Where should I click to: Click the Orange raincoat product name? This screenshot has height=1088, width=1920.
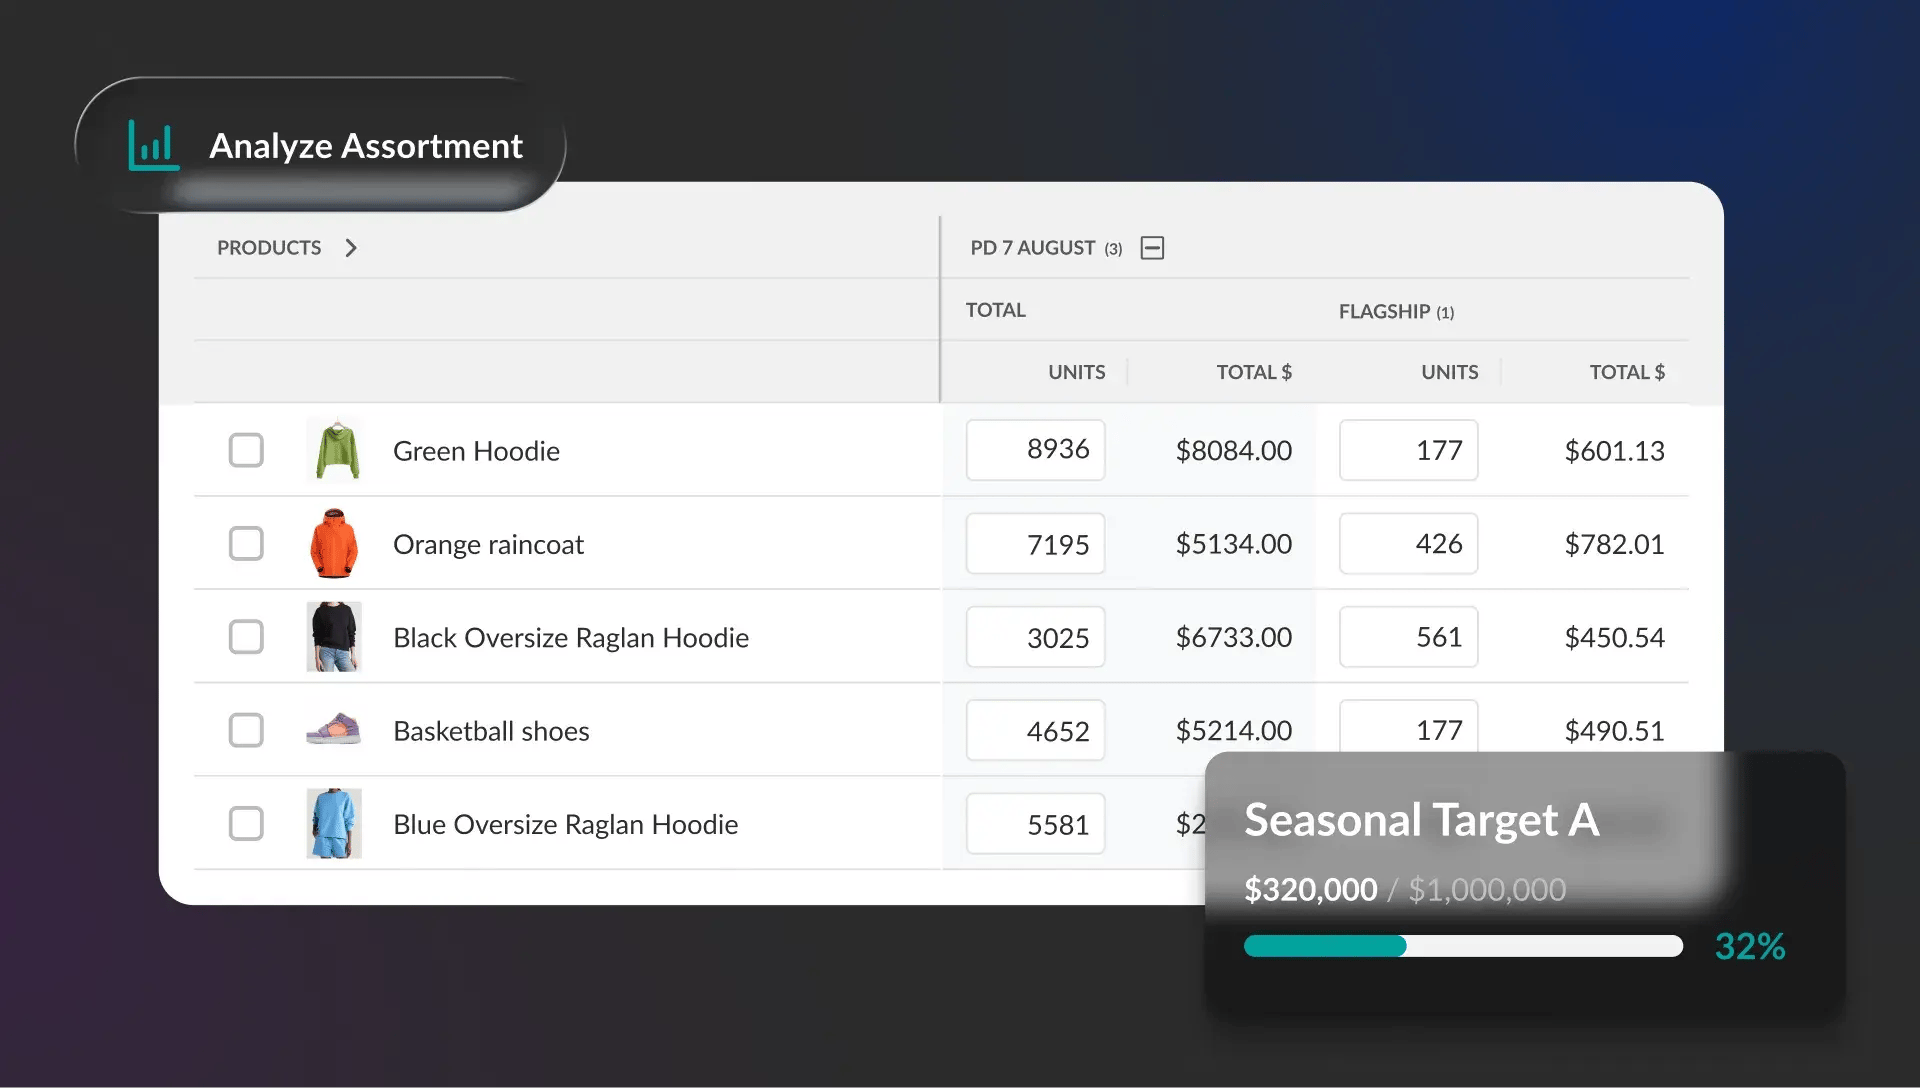click(488, 544)
